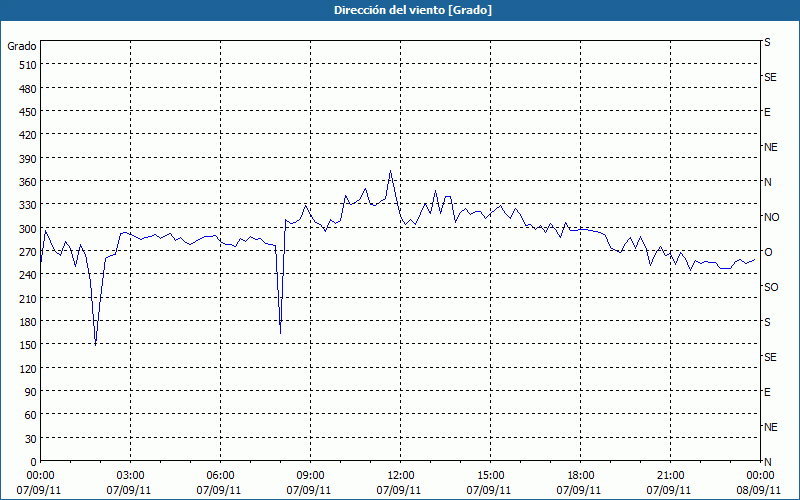The width and height of the screenshot is (800, 500).
Task: Click the "00:00" time label dated 08/09/11
Action: [760, 476]
